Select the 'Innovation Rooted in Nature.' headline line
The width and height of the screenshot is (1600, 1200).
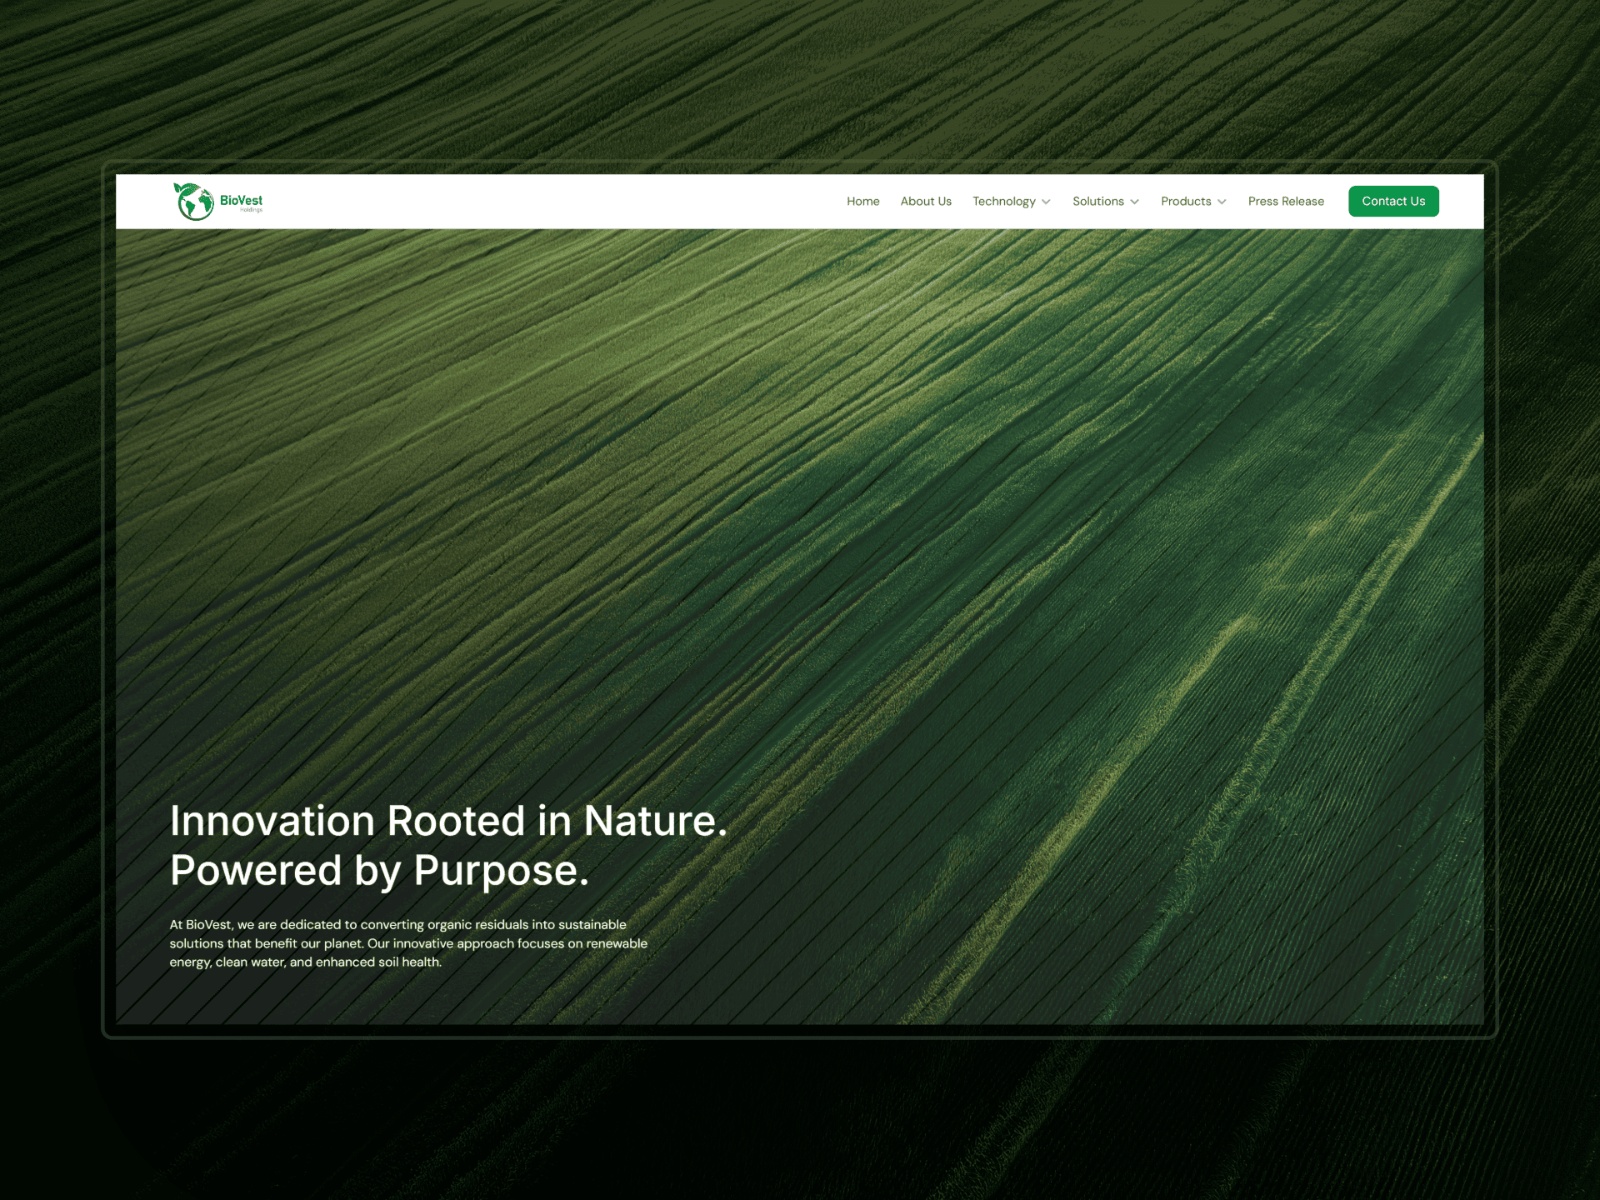[x=448, y=821]
